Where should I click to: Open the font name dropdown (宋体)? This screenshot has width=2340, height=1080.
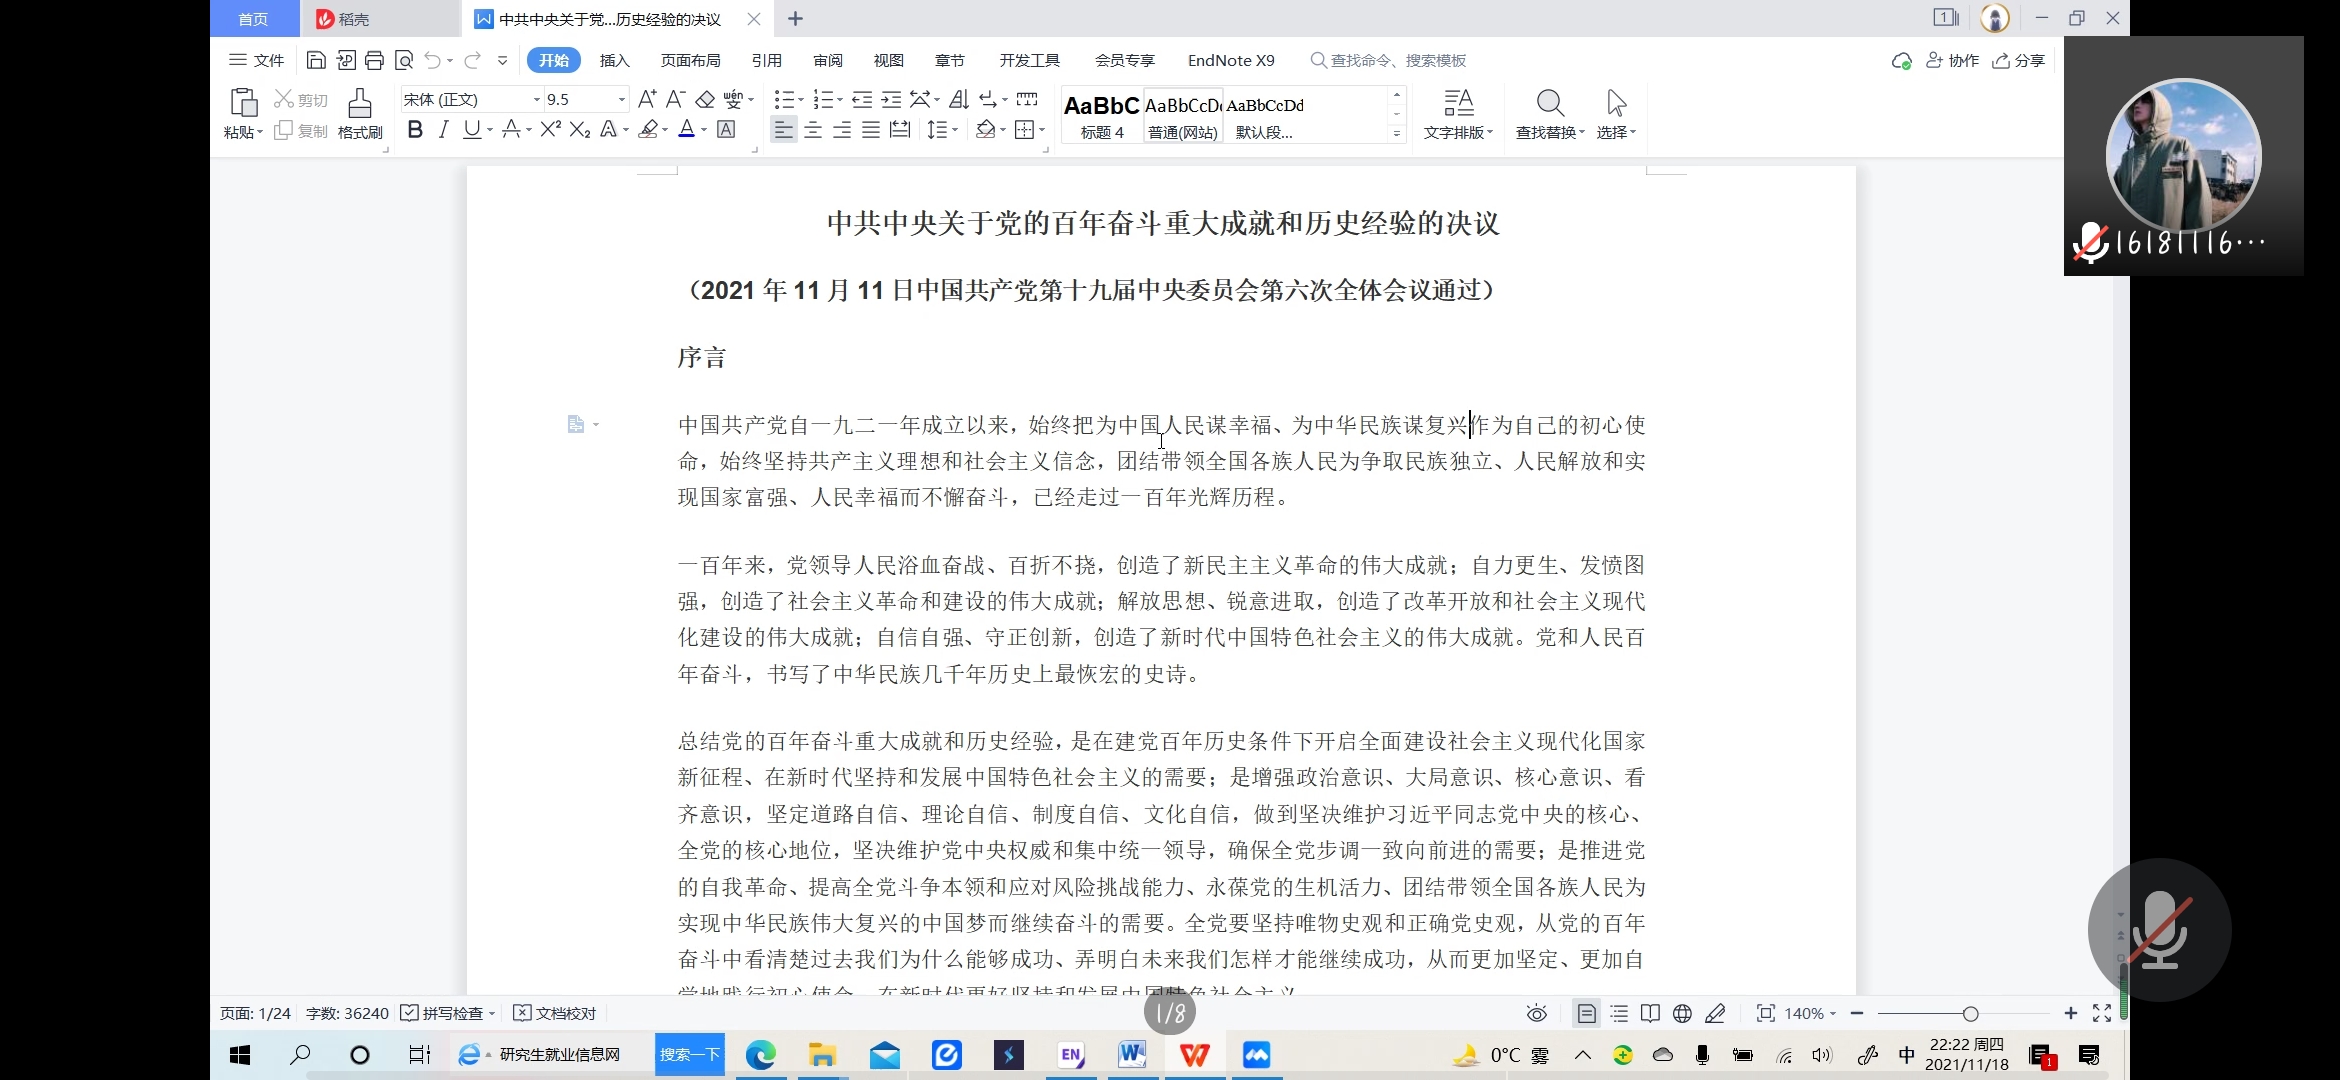coord(536,99)
